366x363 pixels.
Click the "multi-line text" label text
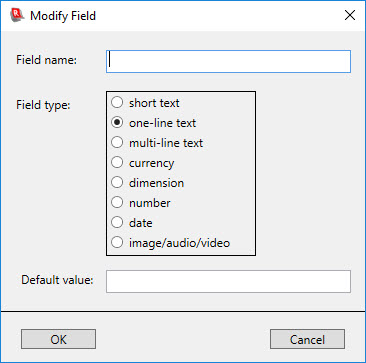(166, 143)
